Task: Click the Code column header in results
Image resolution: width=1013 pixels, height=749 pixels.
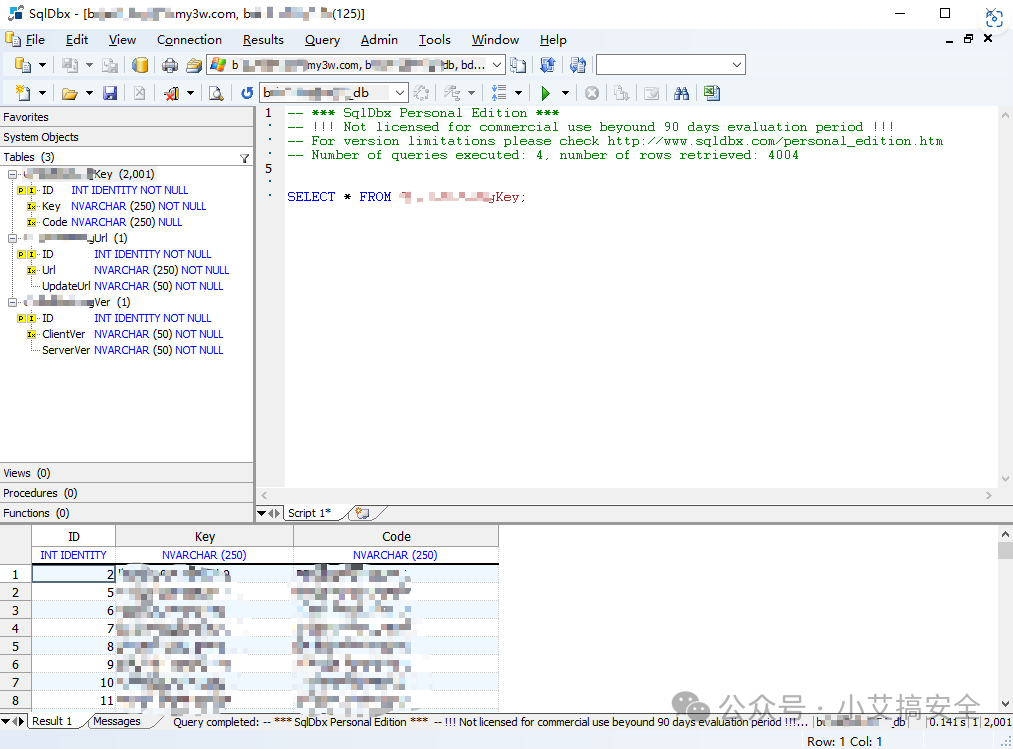Action: (x=396, y=536)
